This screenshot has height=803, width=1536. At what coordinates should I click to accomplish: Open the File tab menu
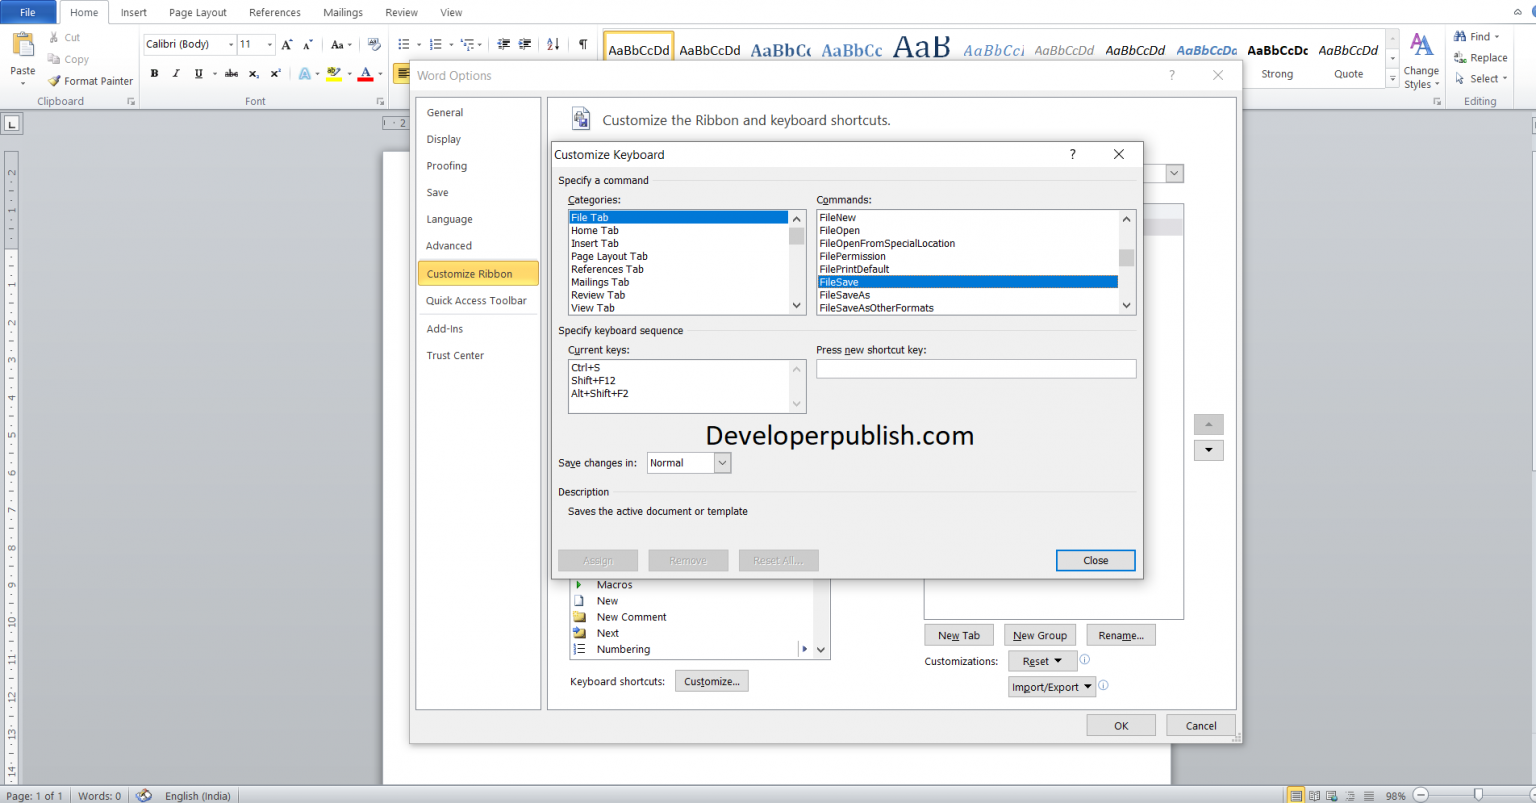click(x=29, y=12)
